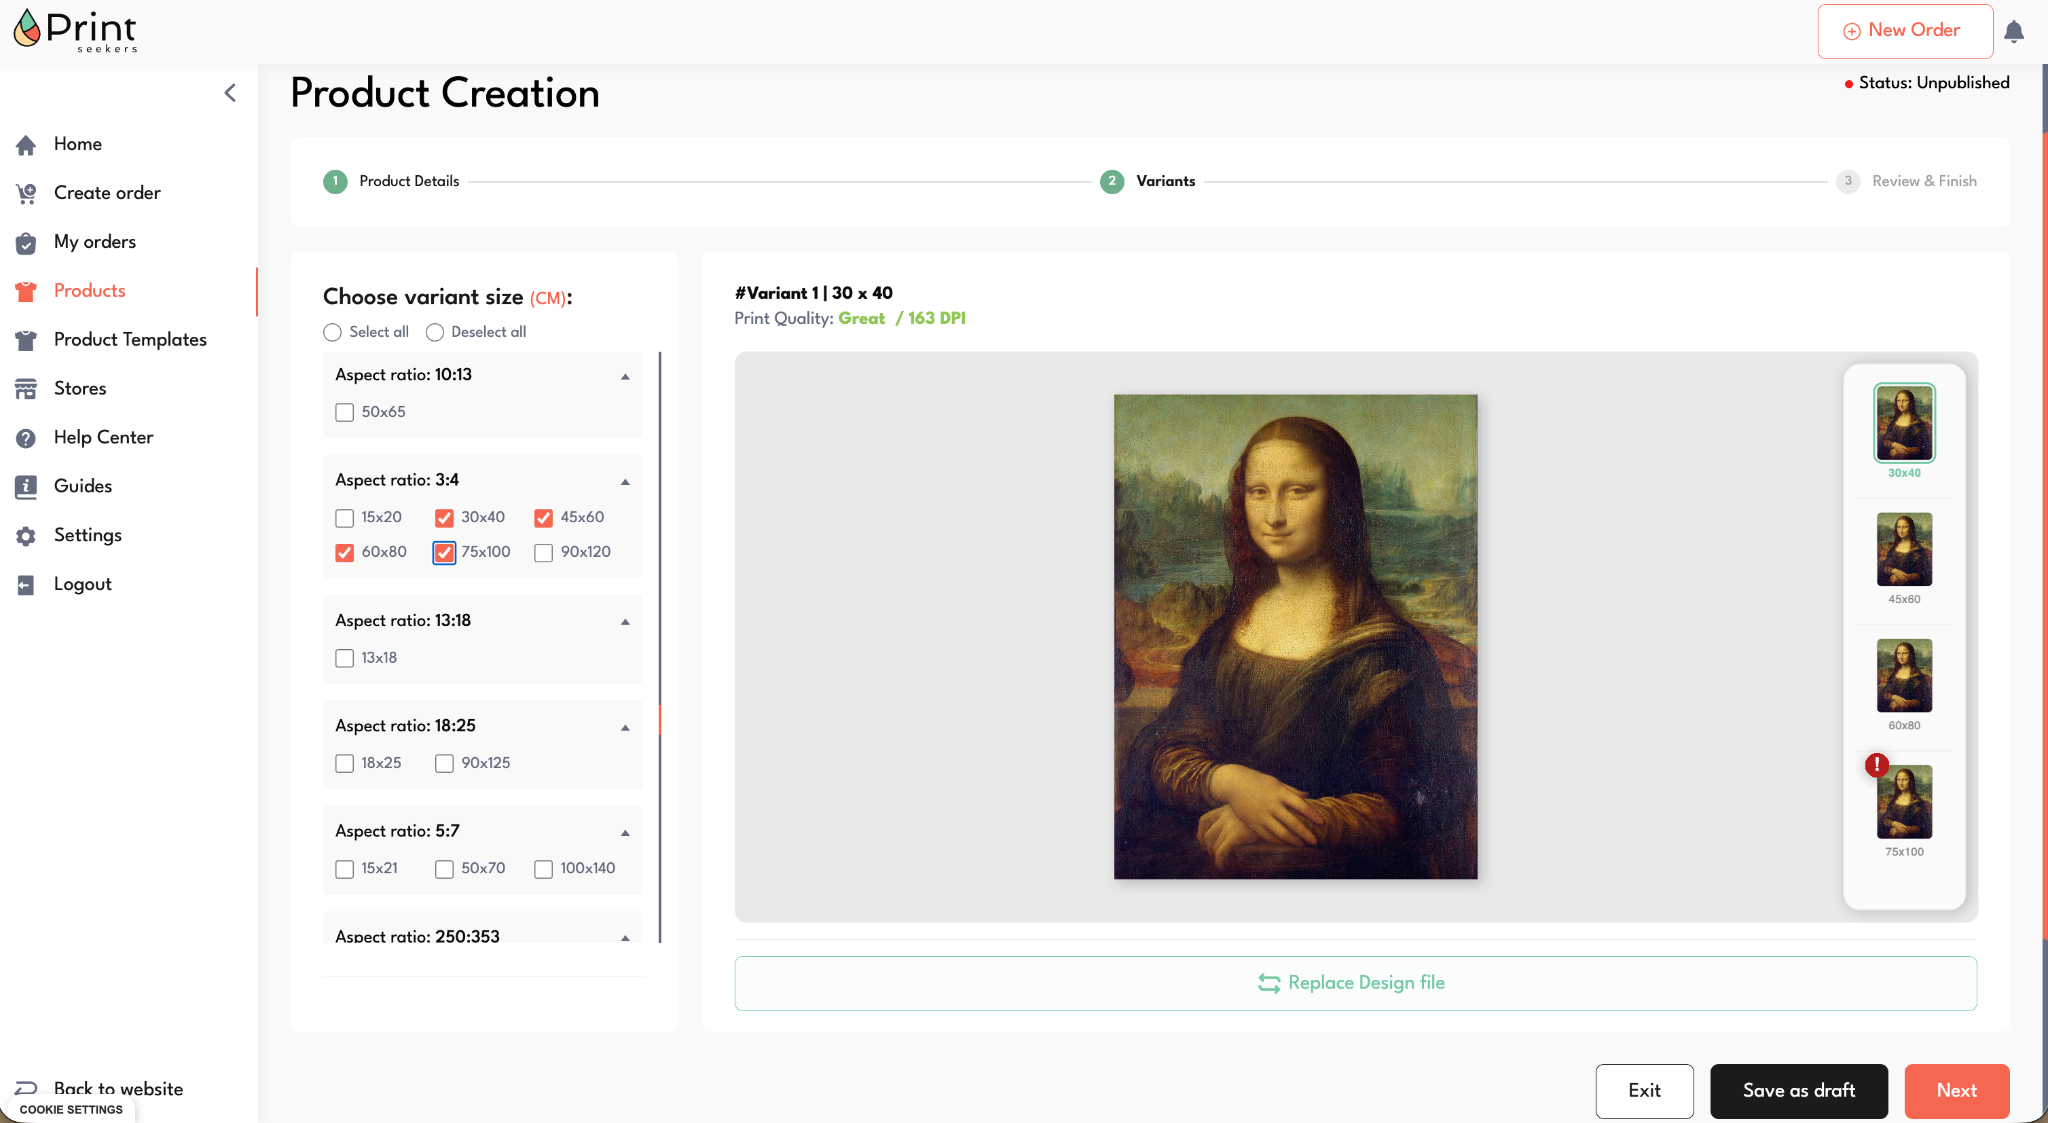Screen dimensions: 2048x1123
Task: Open the Stores page
Action: pyautogui.click(x=80, y=388)
